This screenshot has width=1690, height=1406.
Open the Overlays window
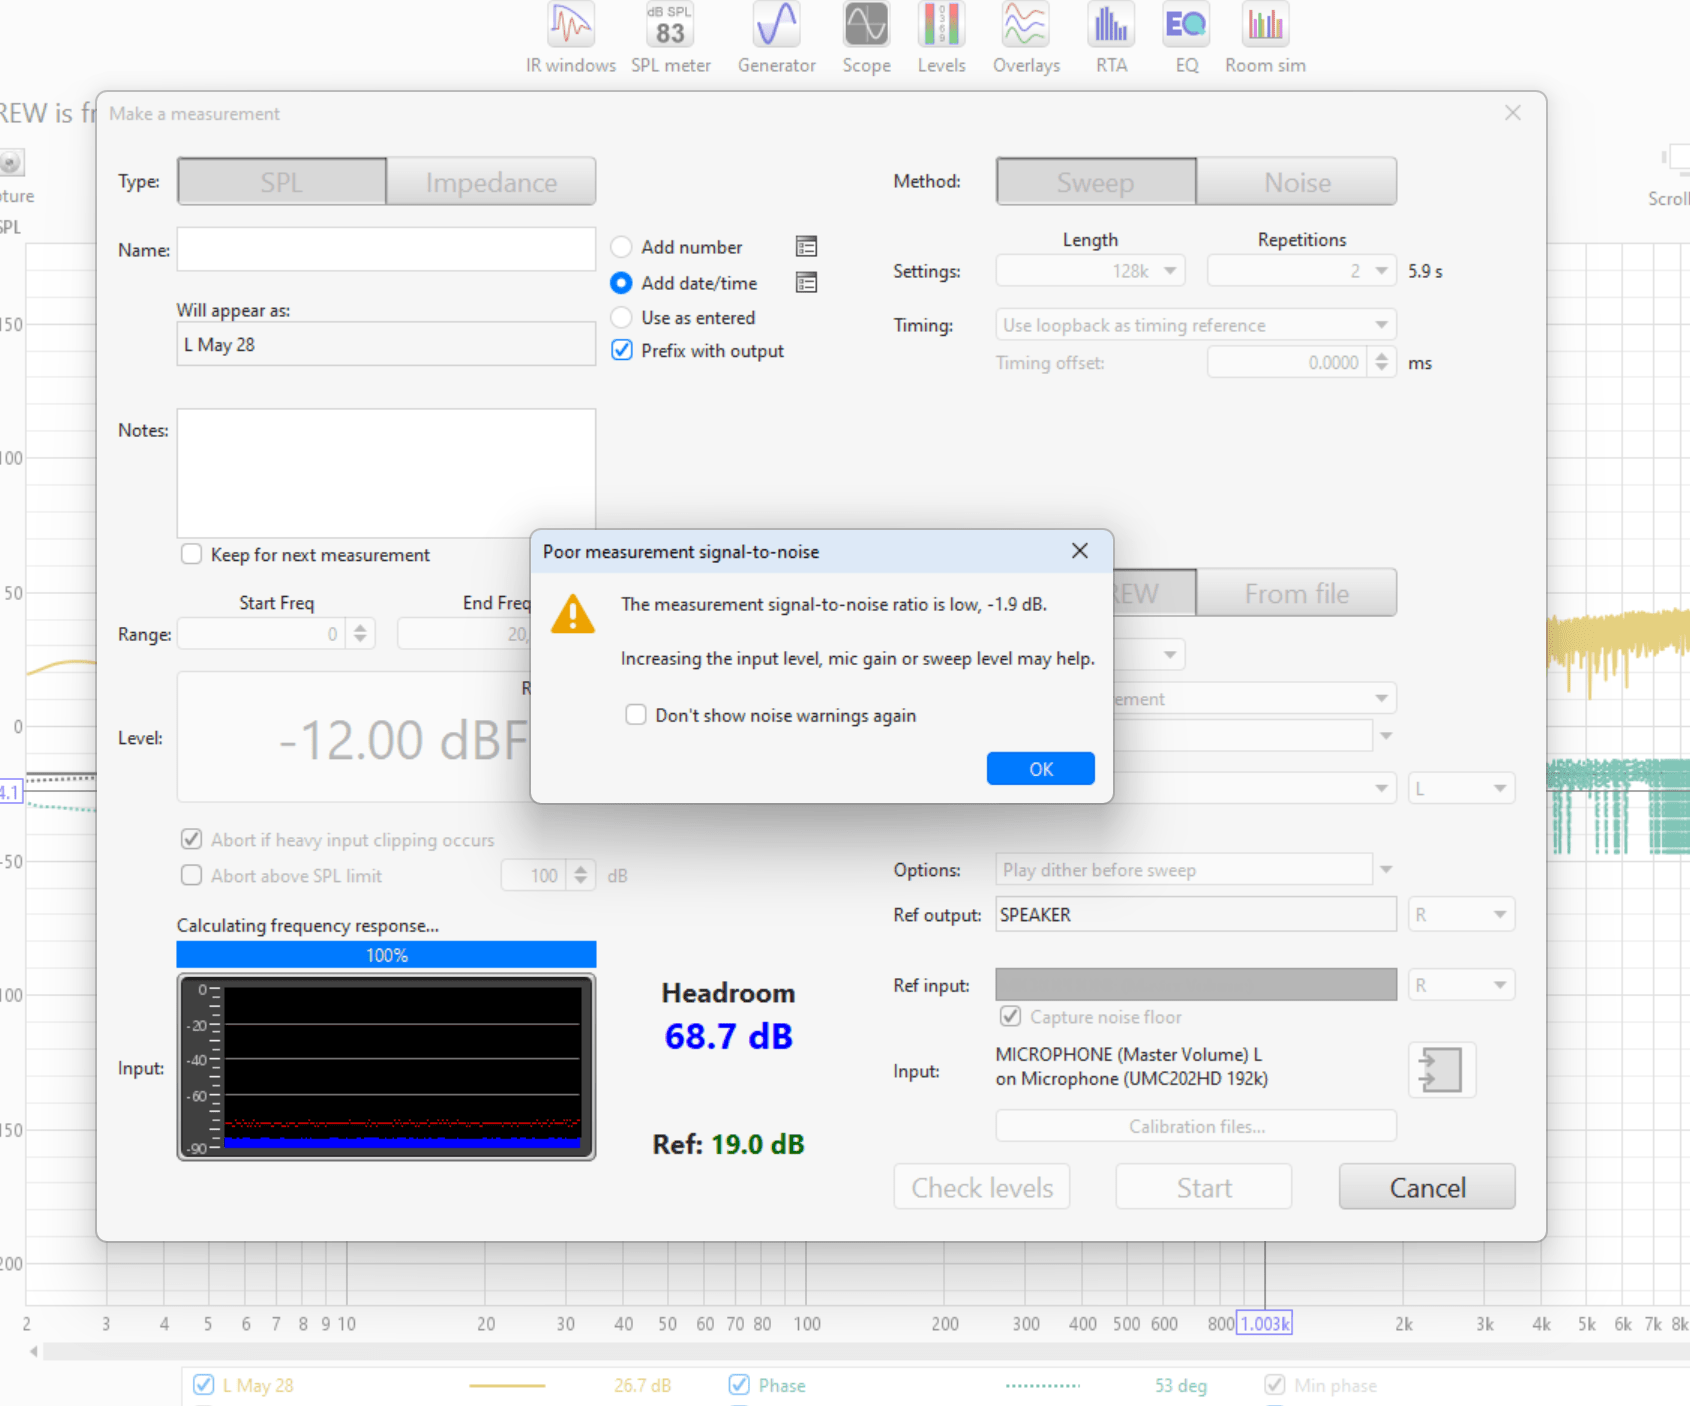(1026, 38)
